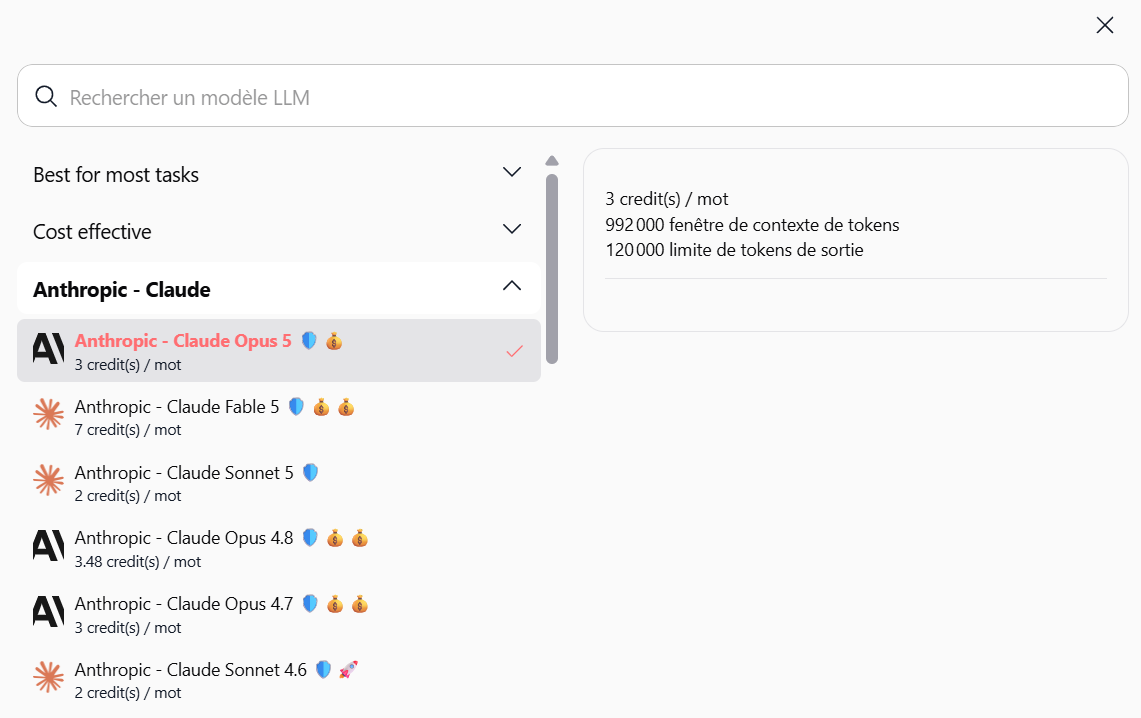
Task: Click the starburst logo beside Claude Sonnet 5
Action: tap(48, 480)
